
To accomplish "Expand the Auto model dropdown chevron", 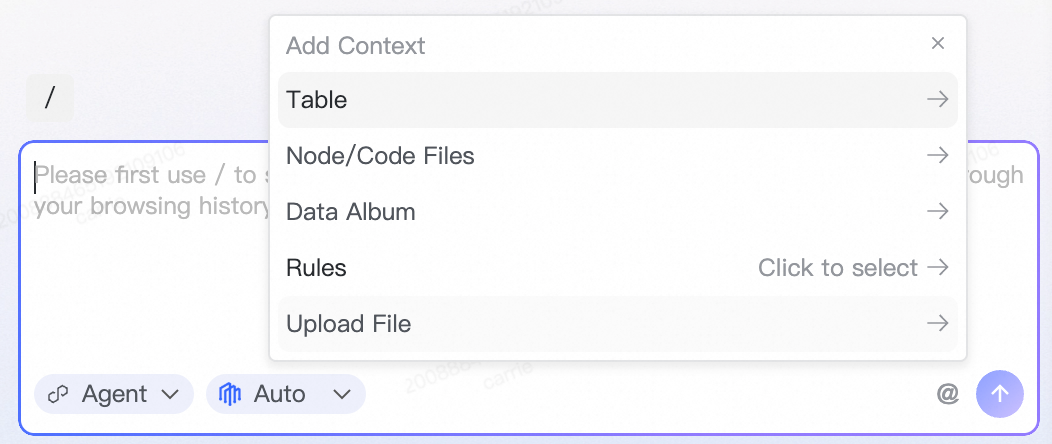I will [342, 394].
